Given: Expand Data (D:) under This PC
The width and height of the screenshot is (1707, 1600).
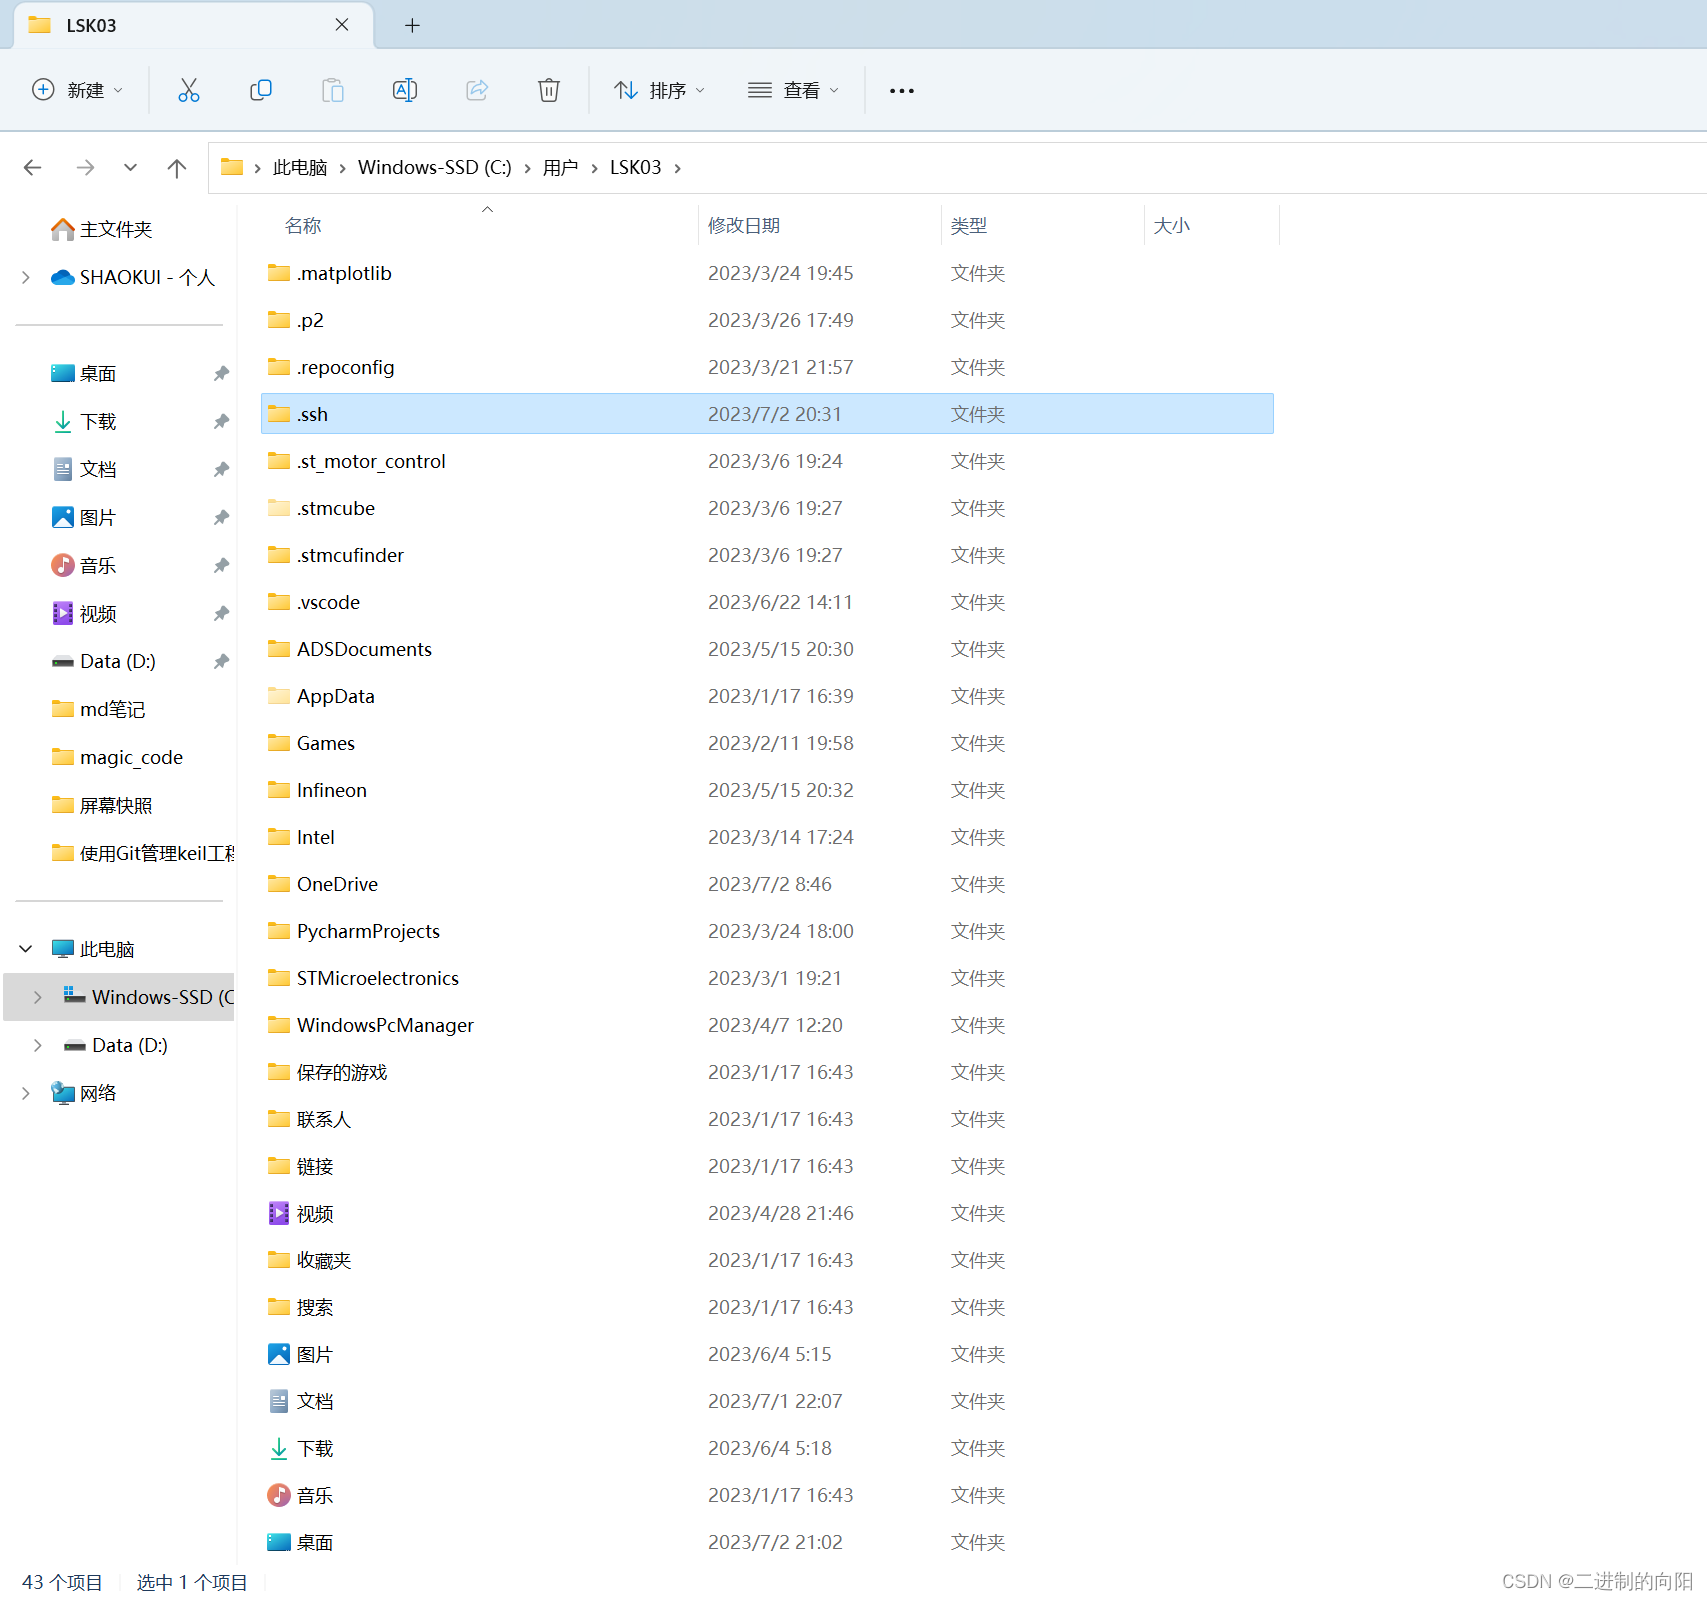Looking at the screenshot, I should click(x=38, y=1045).
